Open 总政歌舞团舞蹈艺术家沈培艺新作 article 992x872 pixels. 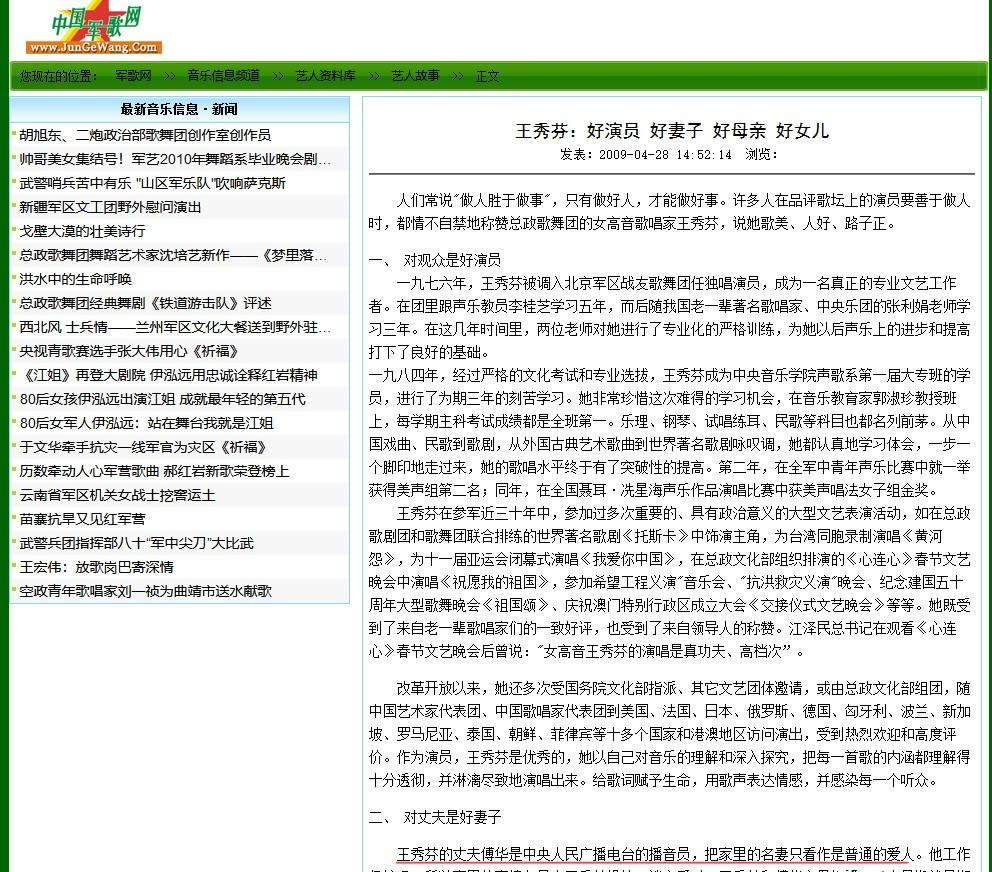pos(173,255)
